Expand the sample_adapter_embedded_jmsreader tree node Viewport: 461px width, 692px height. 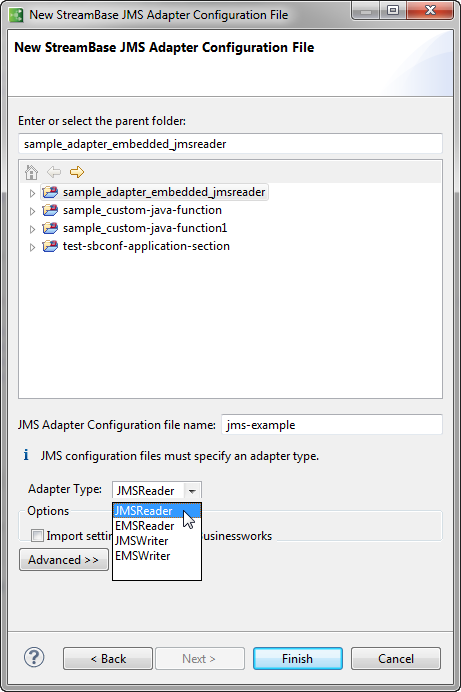click(32, 193)
